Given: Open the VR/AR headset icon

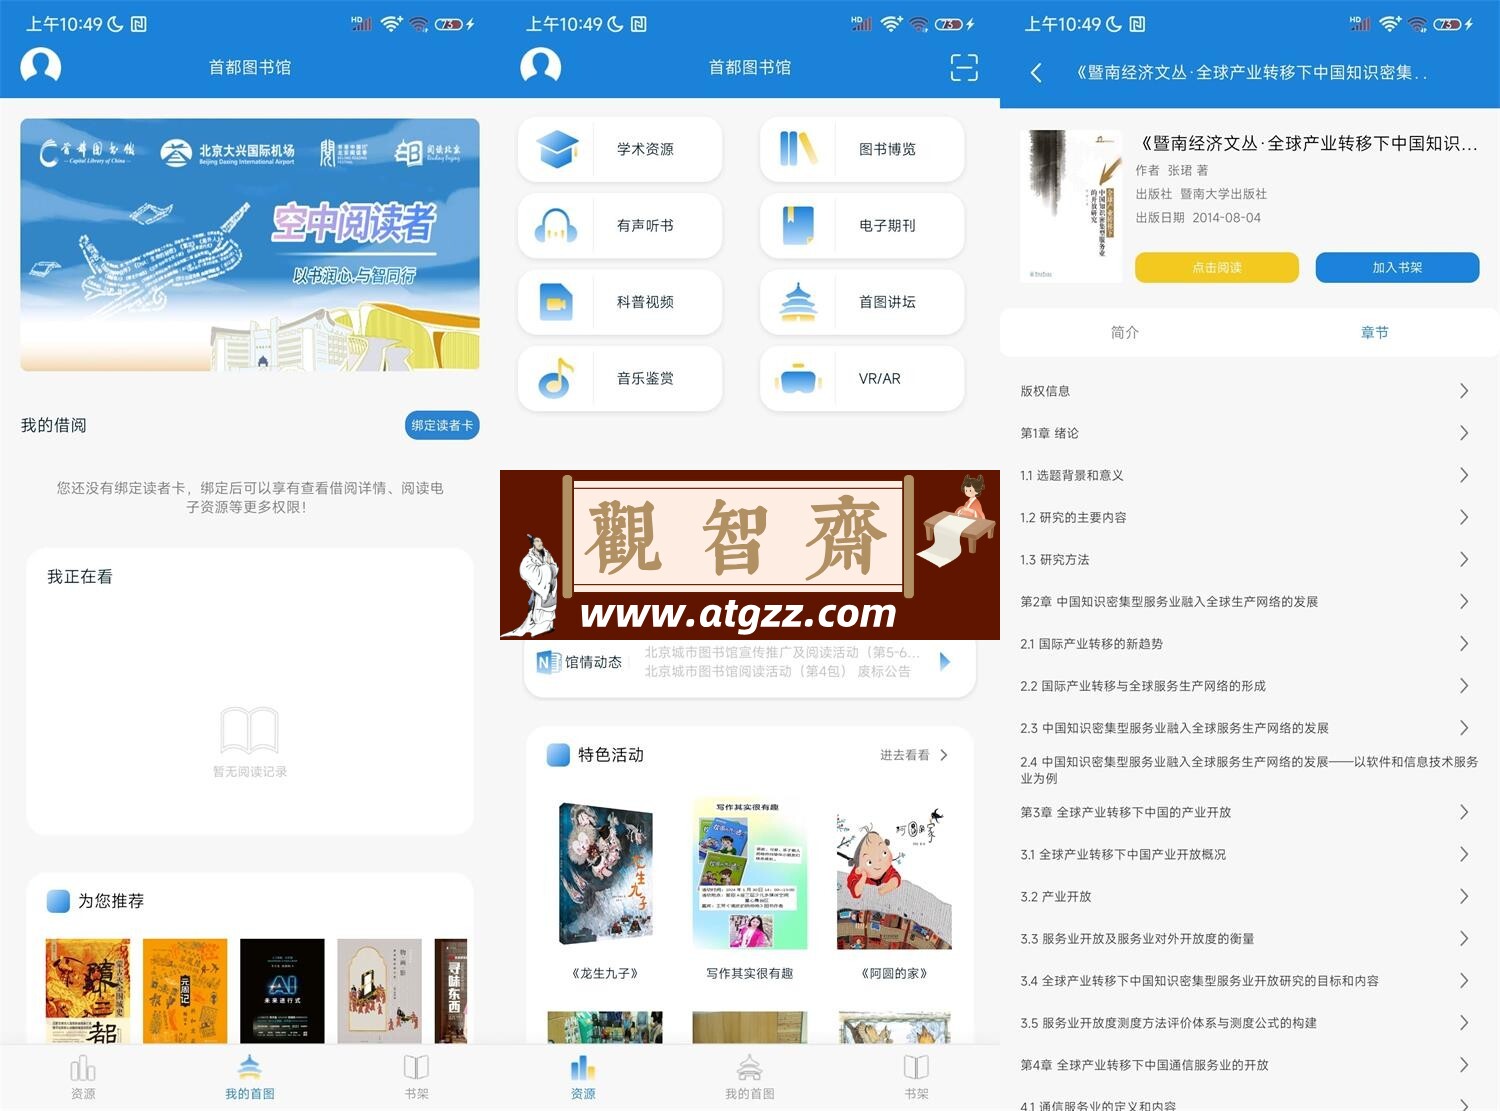Looking at the screenshot, I should (798, 379).
